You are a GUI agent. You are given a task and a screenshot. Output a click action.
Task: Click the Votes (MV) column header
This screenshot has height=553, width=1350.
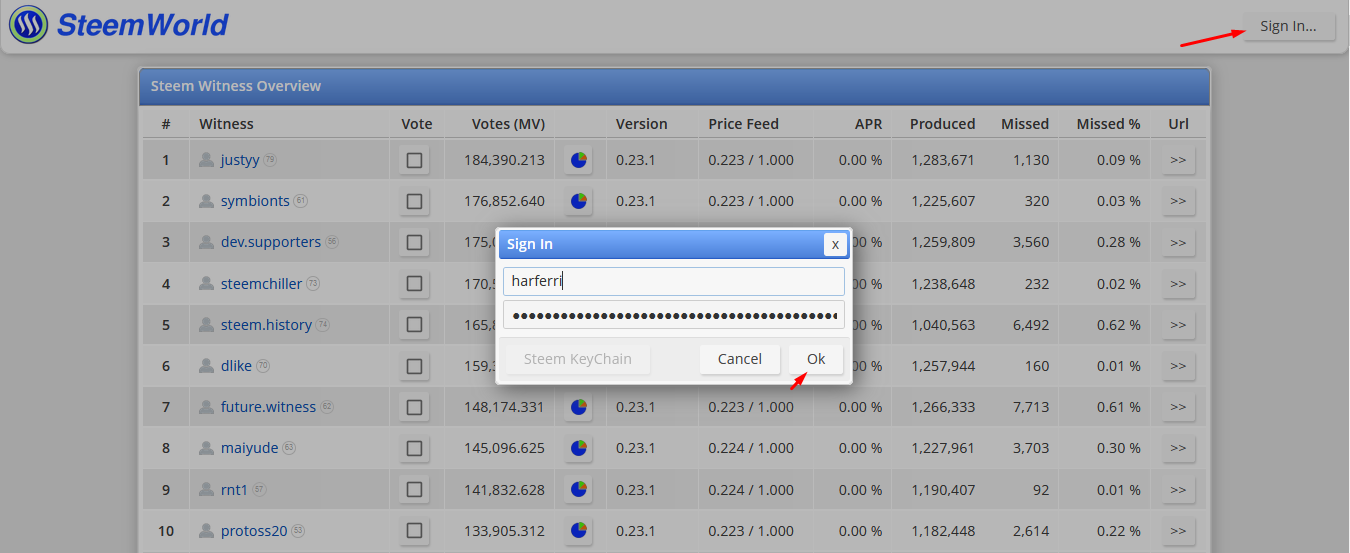click(508, 124)
